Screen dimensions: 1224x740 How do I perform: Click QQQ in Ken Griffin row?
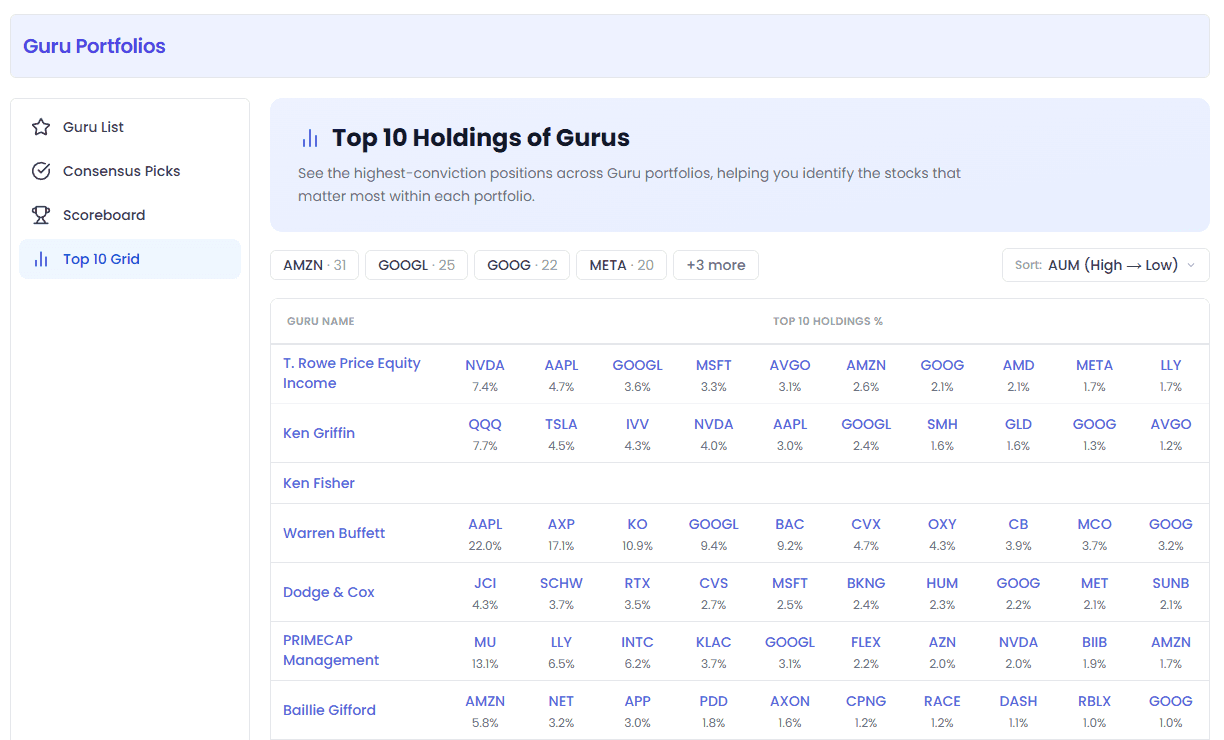(485, 424)
